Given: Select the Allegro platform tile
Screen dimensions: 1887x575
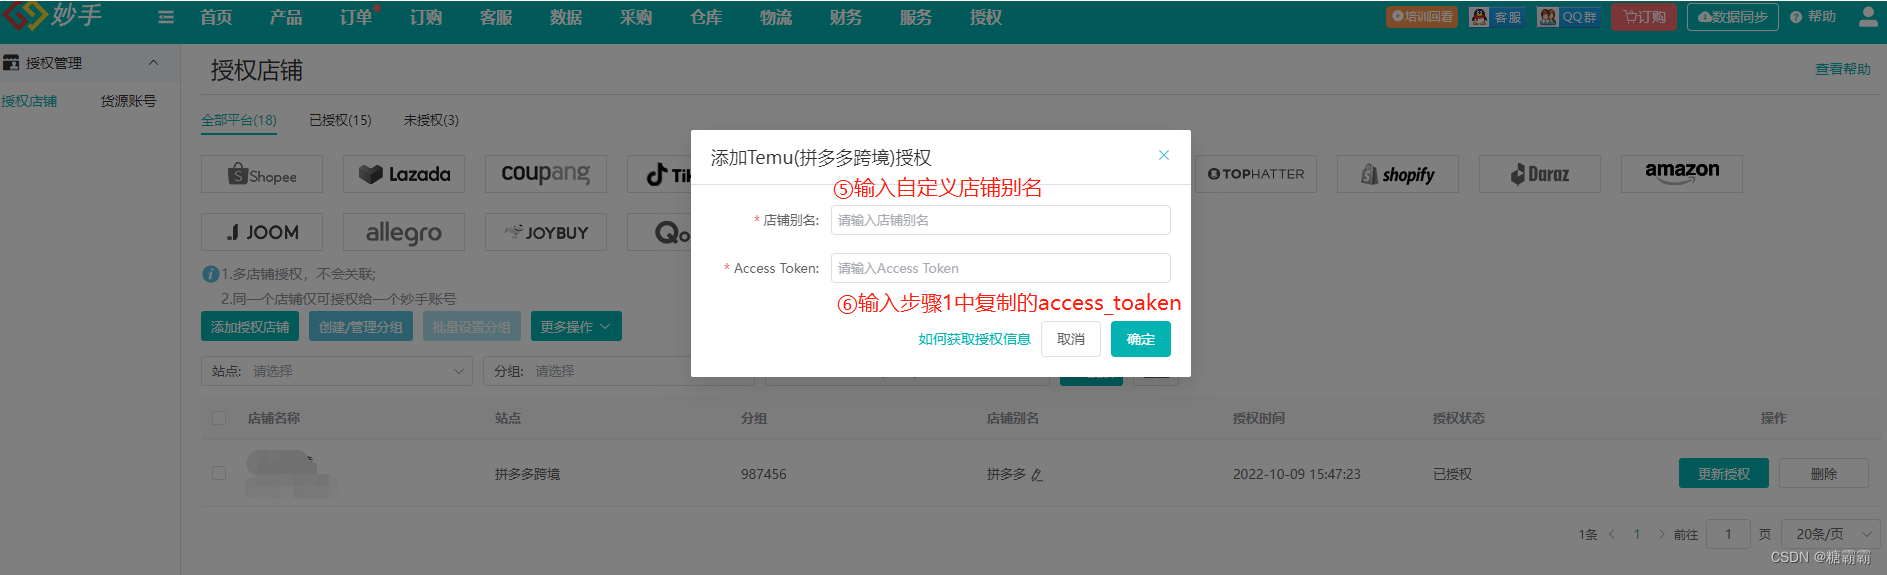Looking at the screenshot, I should [x=404, y=232].
